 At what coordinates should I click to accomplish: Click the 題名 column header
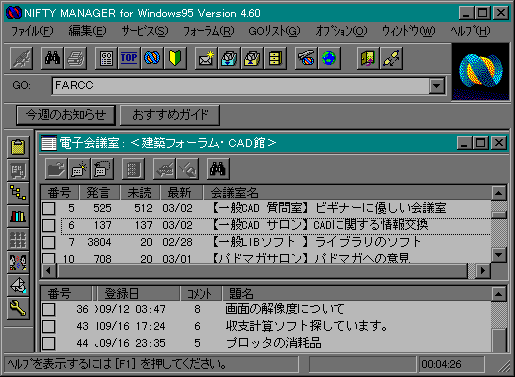click(x=357, y=294)
